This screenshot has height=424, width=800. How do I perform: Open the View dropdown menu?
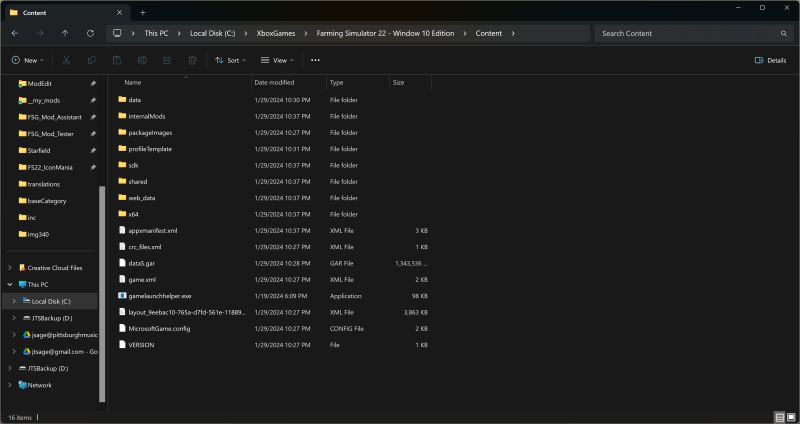(x=277, y=60)
